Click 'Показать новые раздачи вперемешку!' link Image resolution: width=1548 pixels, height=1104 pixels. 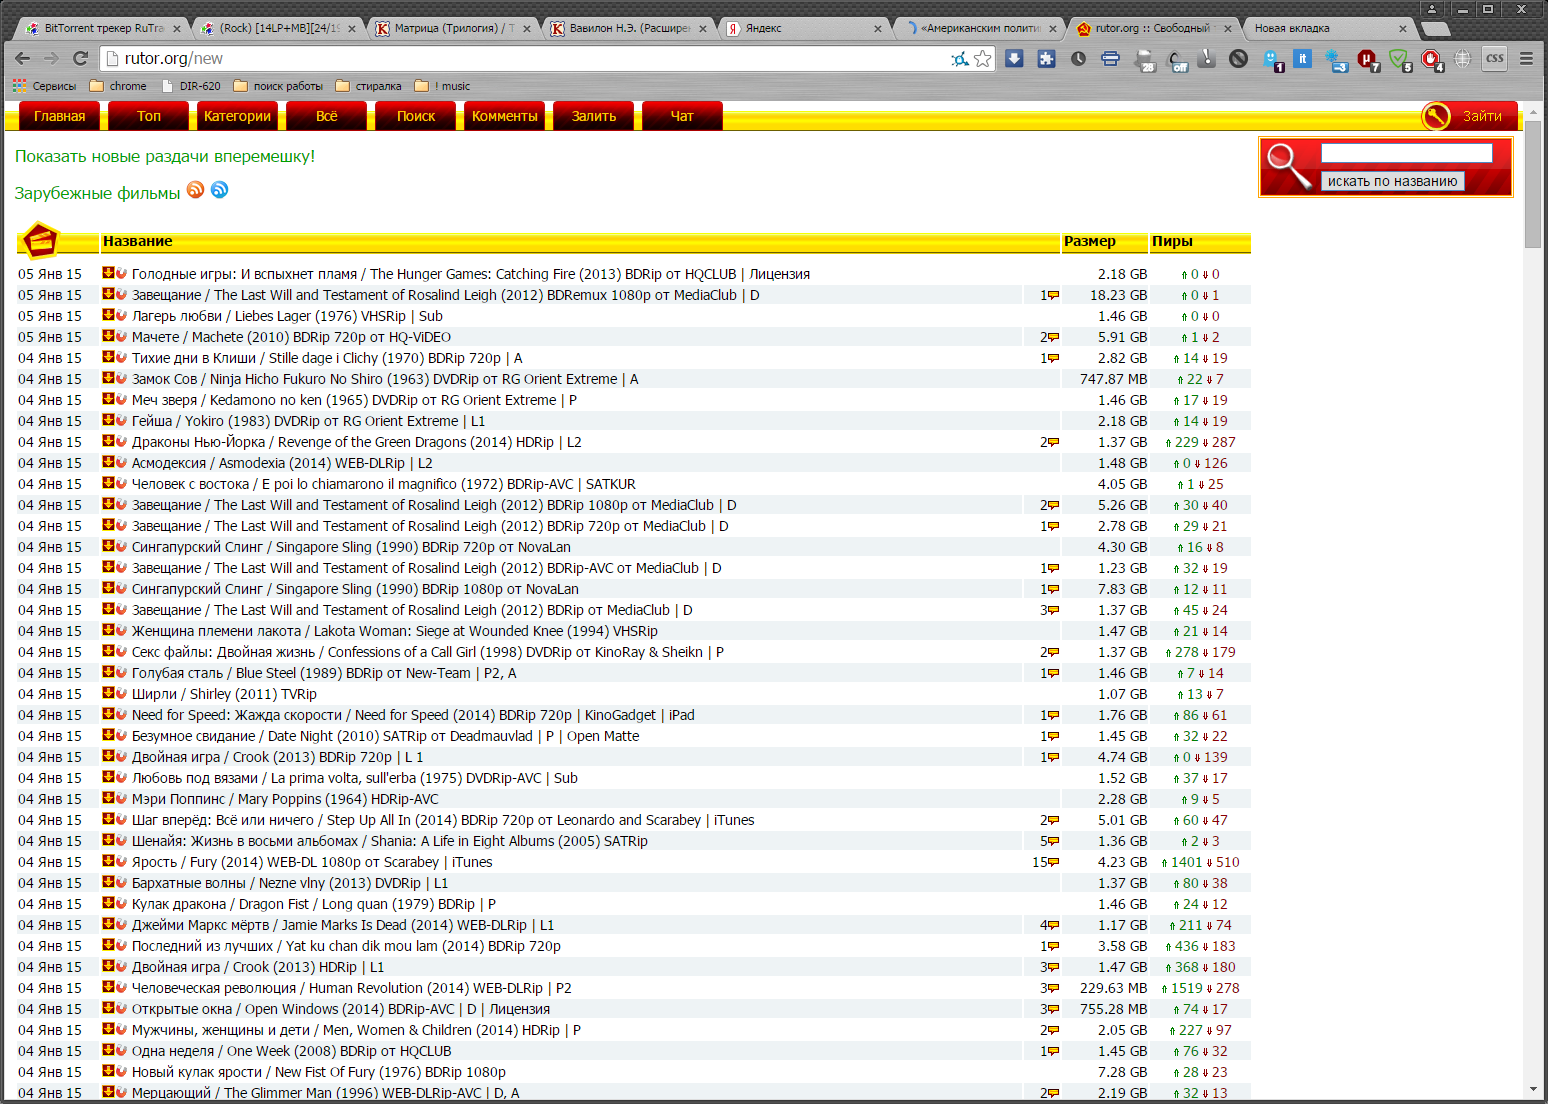(x=165, y=156)
